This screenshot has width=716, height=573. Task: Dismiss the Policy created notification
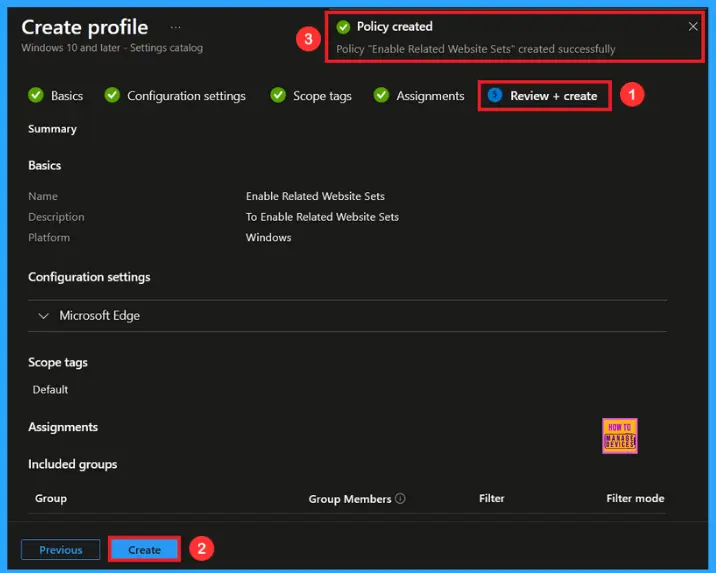coord(693,26)
